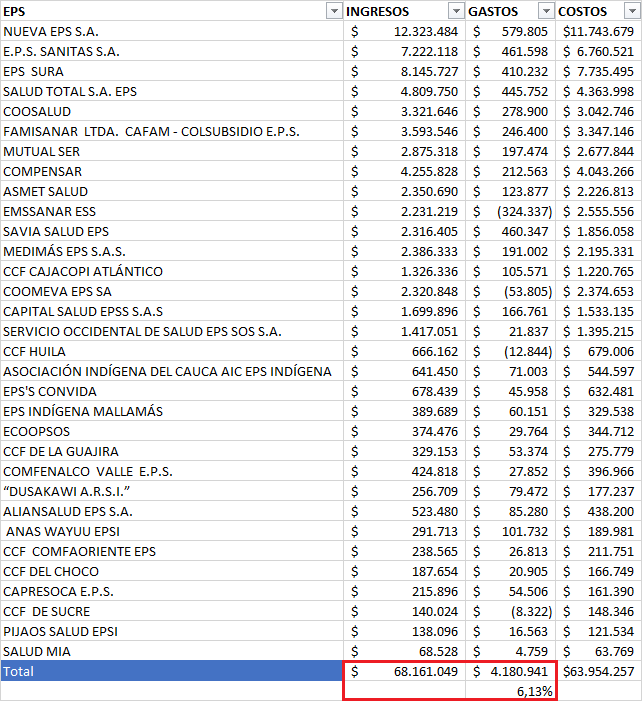Click the COMPENSAR cell
The width and height of the screenshot is (642, 701).
172,171
